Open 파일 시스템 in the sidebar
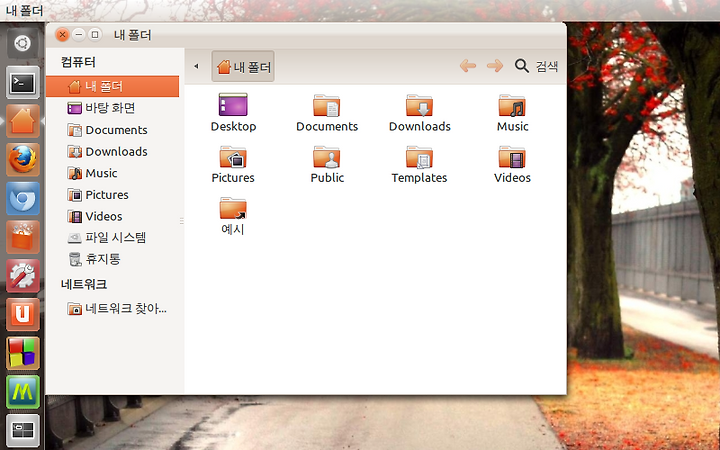Image resolution: width=720 pixels, height=450 pixels. pos(112,237)
